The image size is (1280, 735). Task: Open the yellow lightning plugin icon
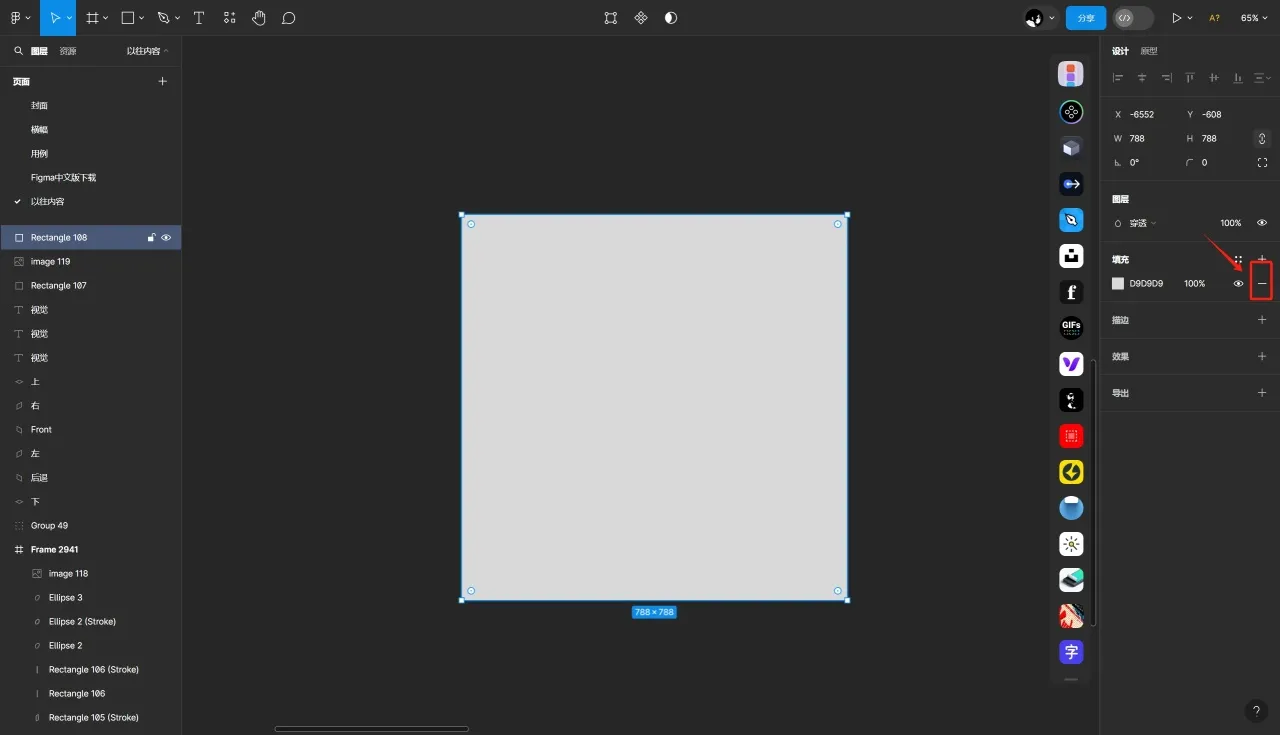click(1071, 472)
